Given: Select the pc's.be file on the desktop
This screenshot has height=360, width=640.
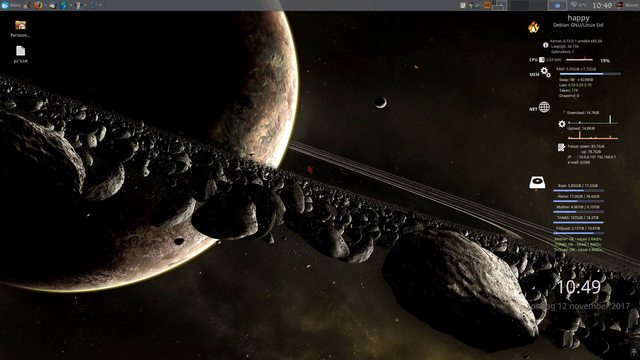Looking at the screenshot, I should [x=20, y=54].
